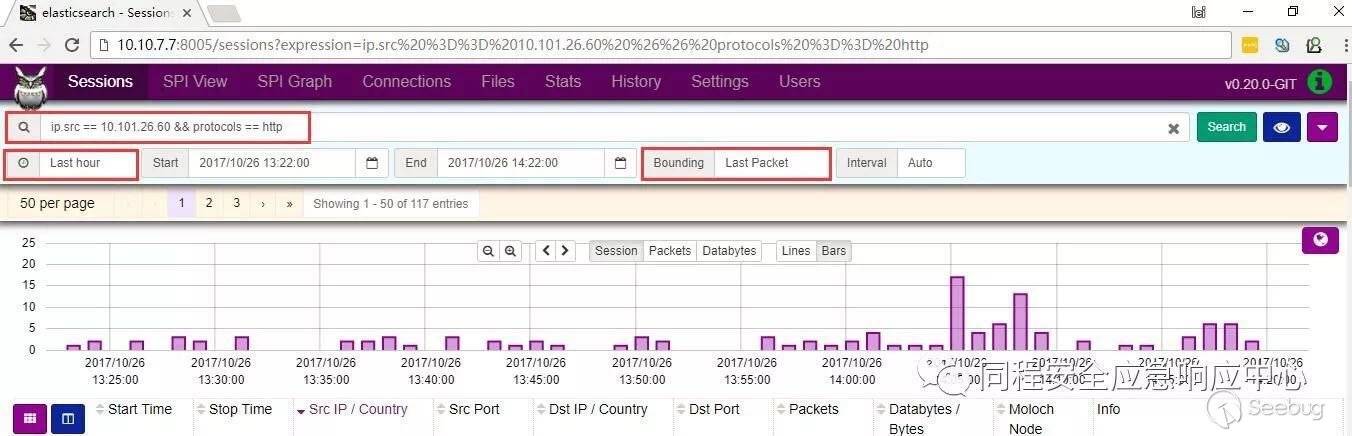This screenshot has height=436, width=1352.
Task: Open the Settings tab
Action: (x=720, y=82)
